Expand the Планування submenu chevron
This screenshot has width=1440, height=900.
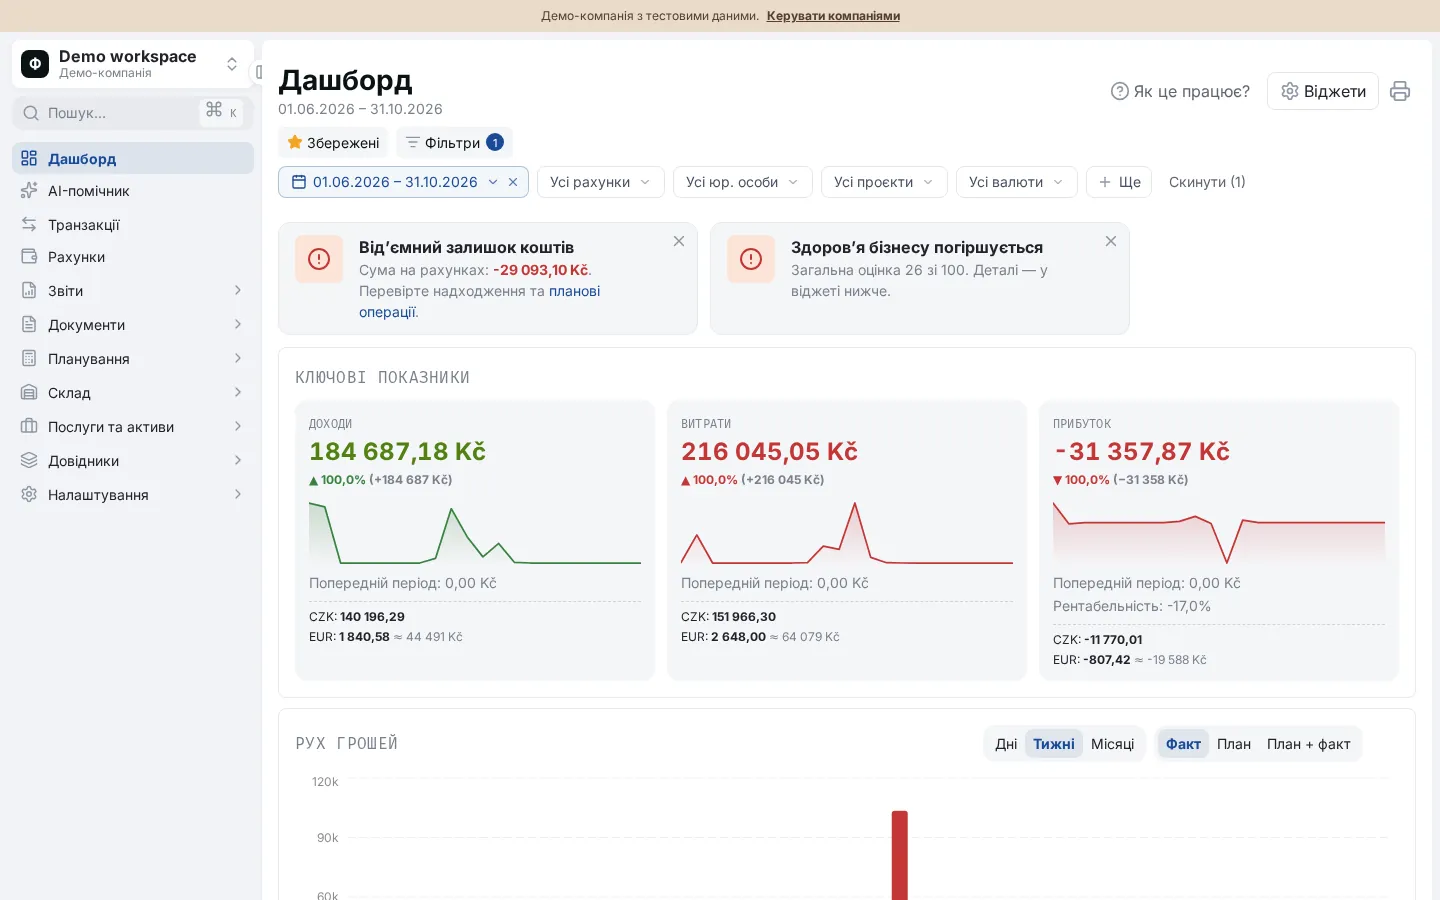click(x=238, y=358)
